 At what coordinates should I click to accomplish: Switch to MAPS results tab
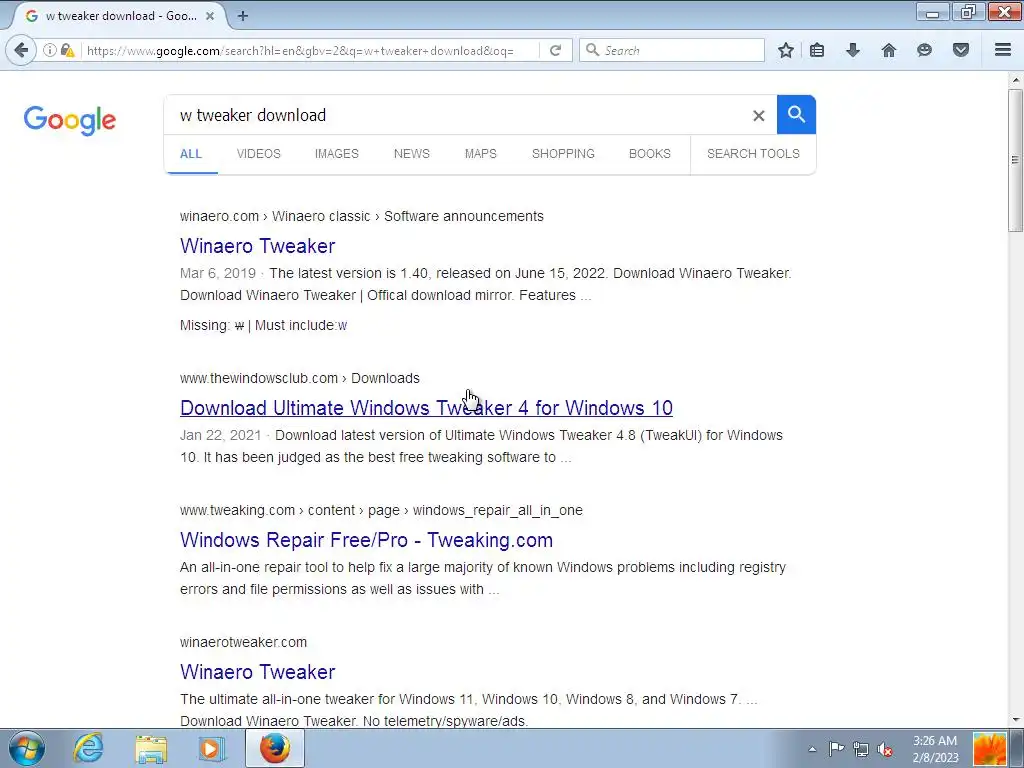[481, 154]
